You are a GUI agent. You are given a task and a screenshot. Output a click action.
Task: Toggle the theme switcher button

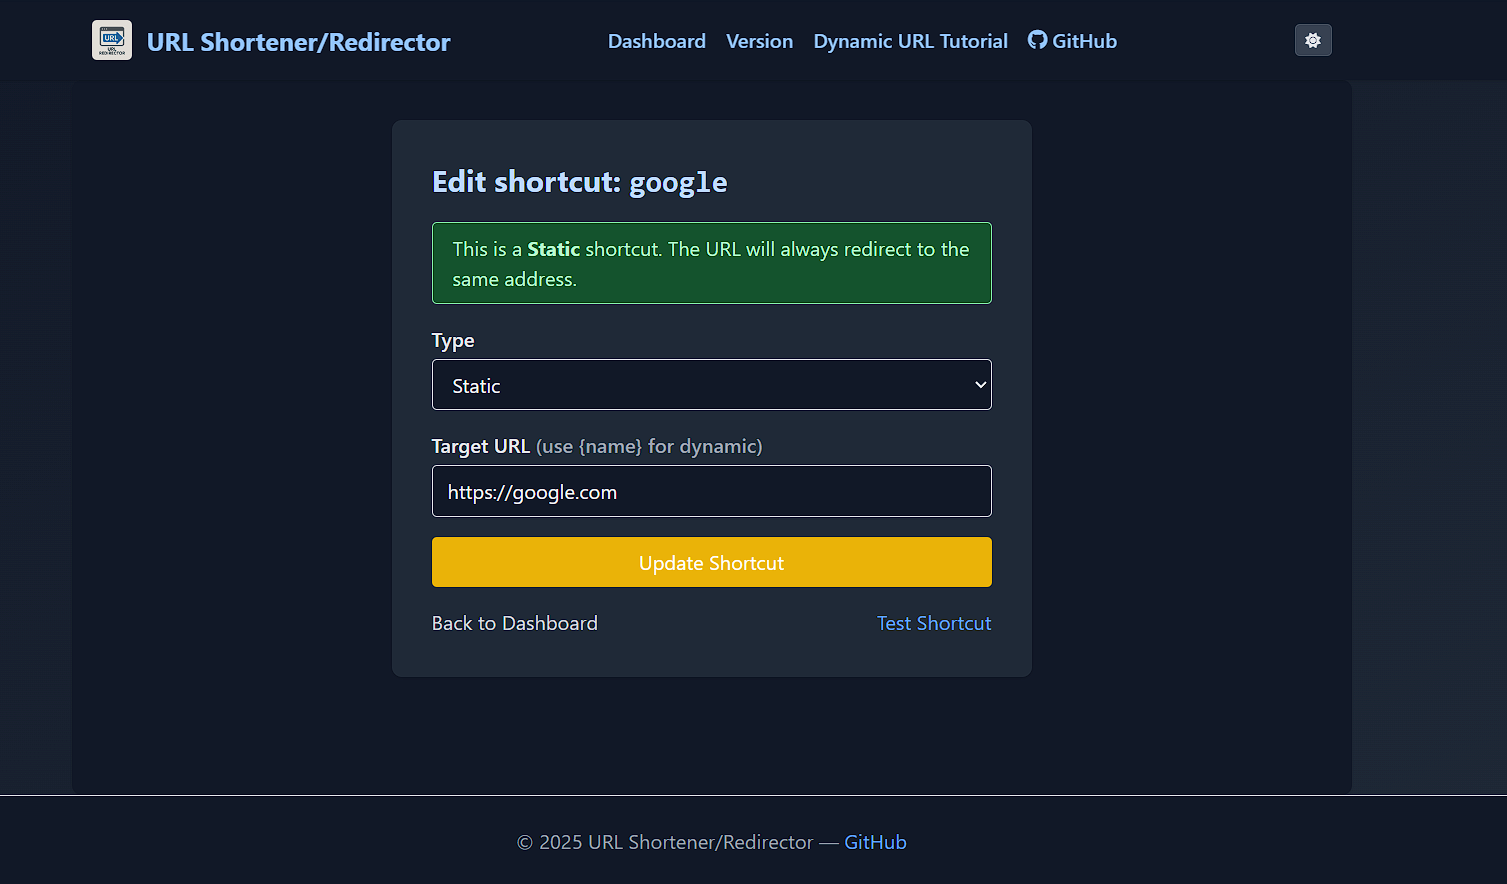tap(1313, 40)
